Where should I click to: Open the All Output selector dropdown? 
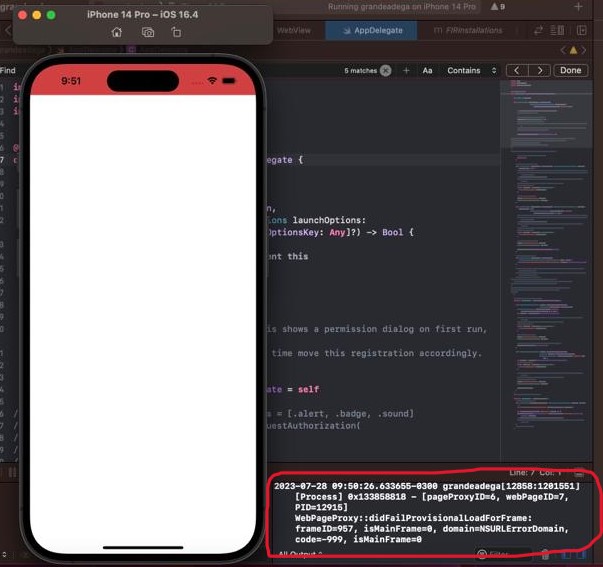(x=299, y=554)
